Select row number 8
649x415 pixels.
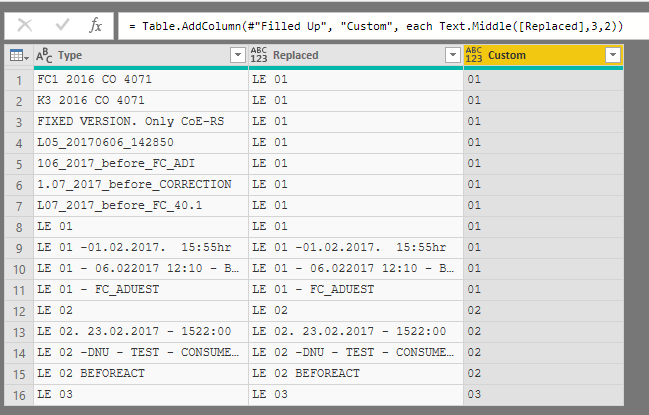19,227
